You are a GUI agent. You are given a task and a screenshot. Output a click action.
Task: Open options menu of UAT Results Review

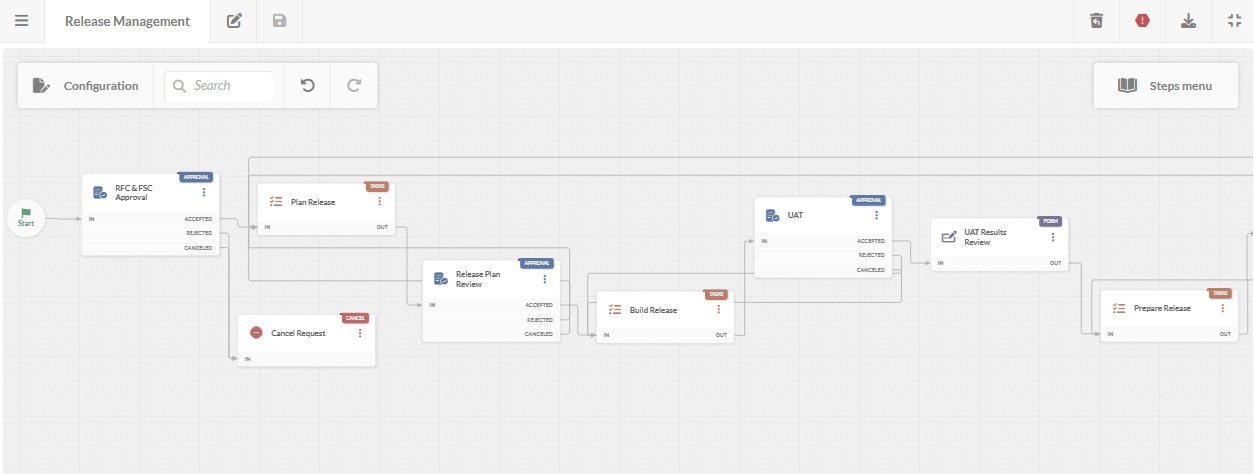coord(1053,237)
